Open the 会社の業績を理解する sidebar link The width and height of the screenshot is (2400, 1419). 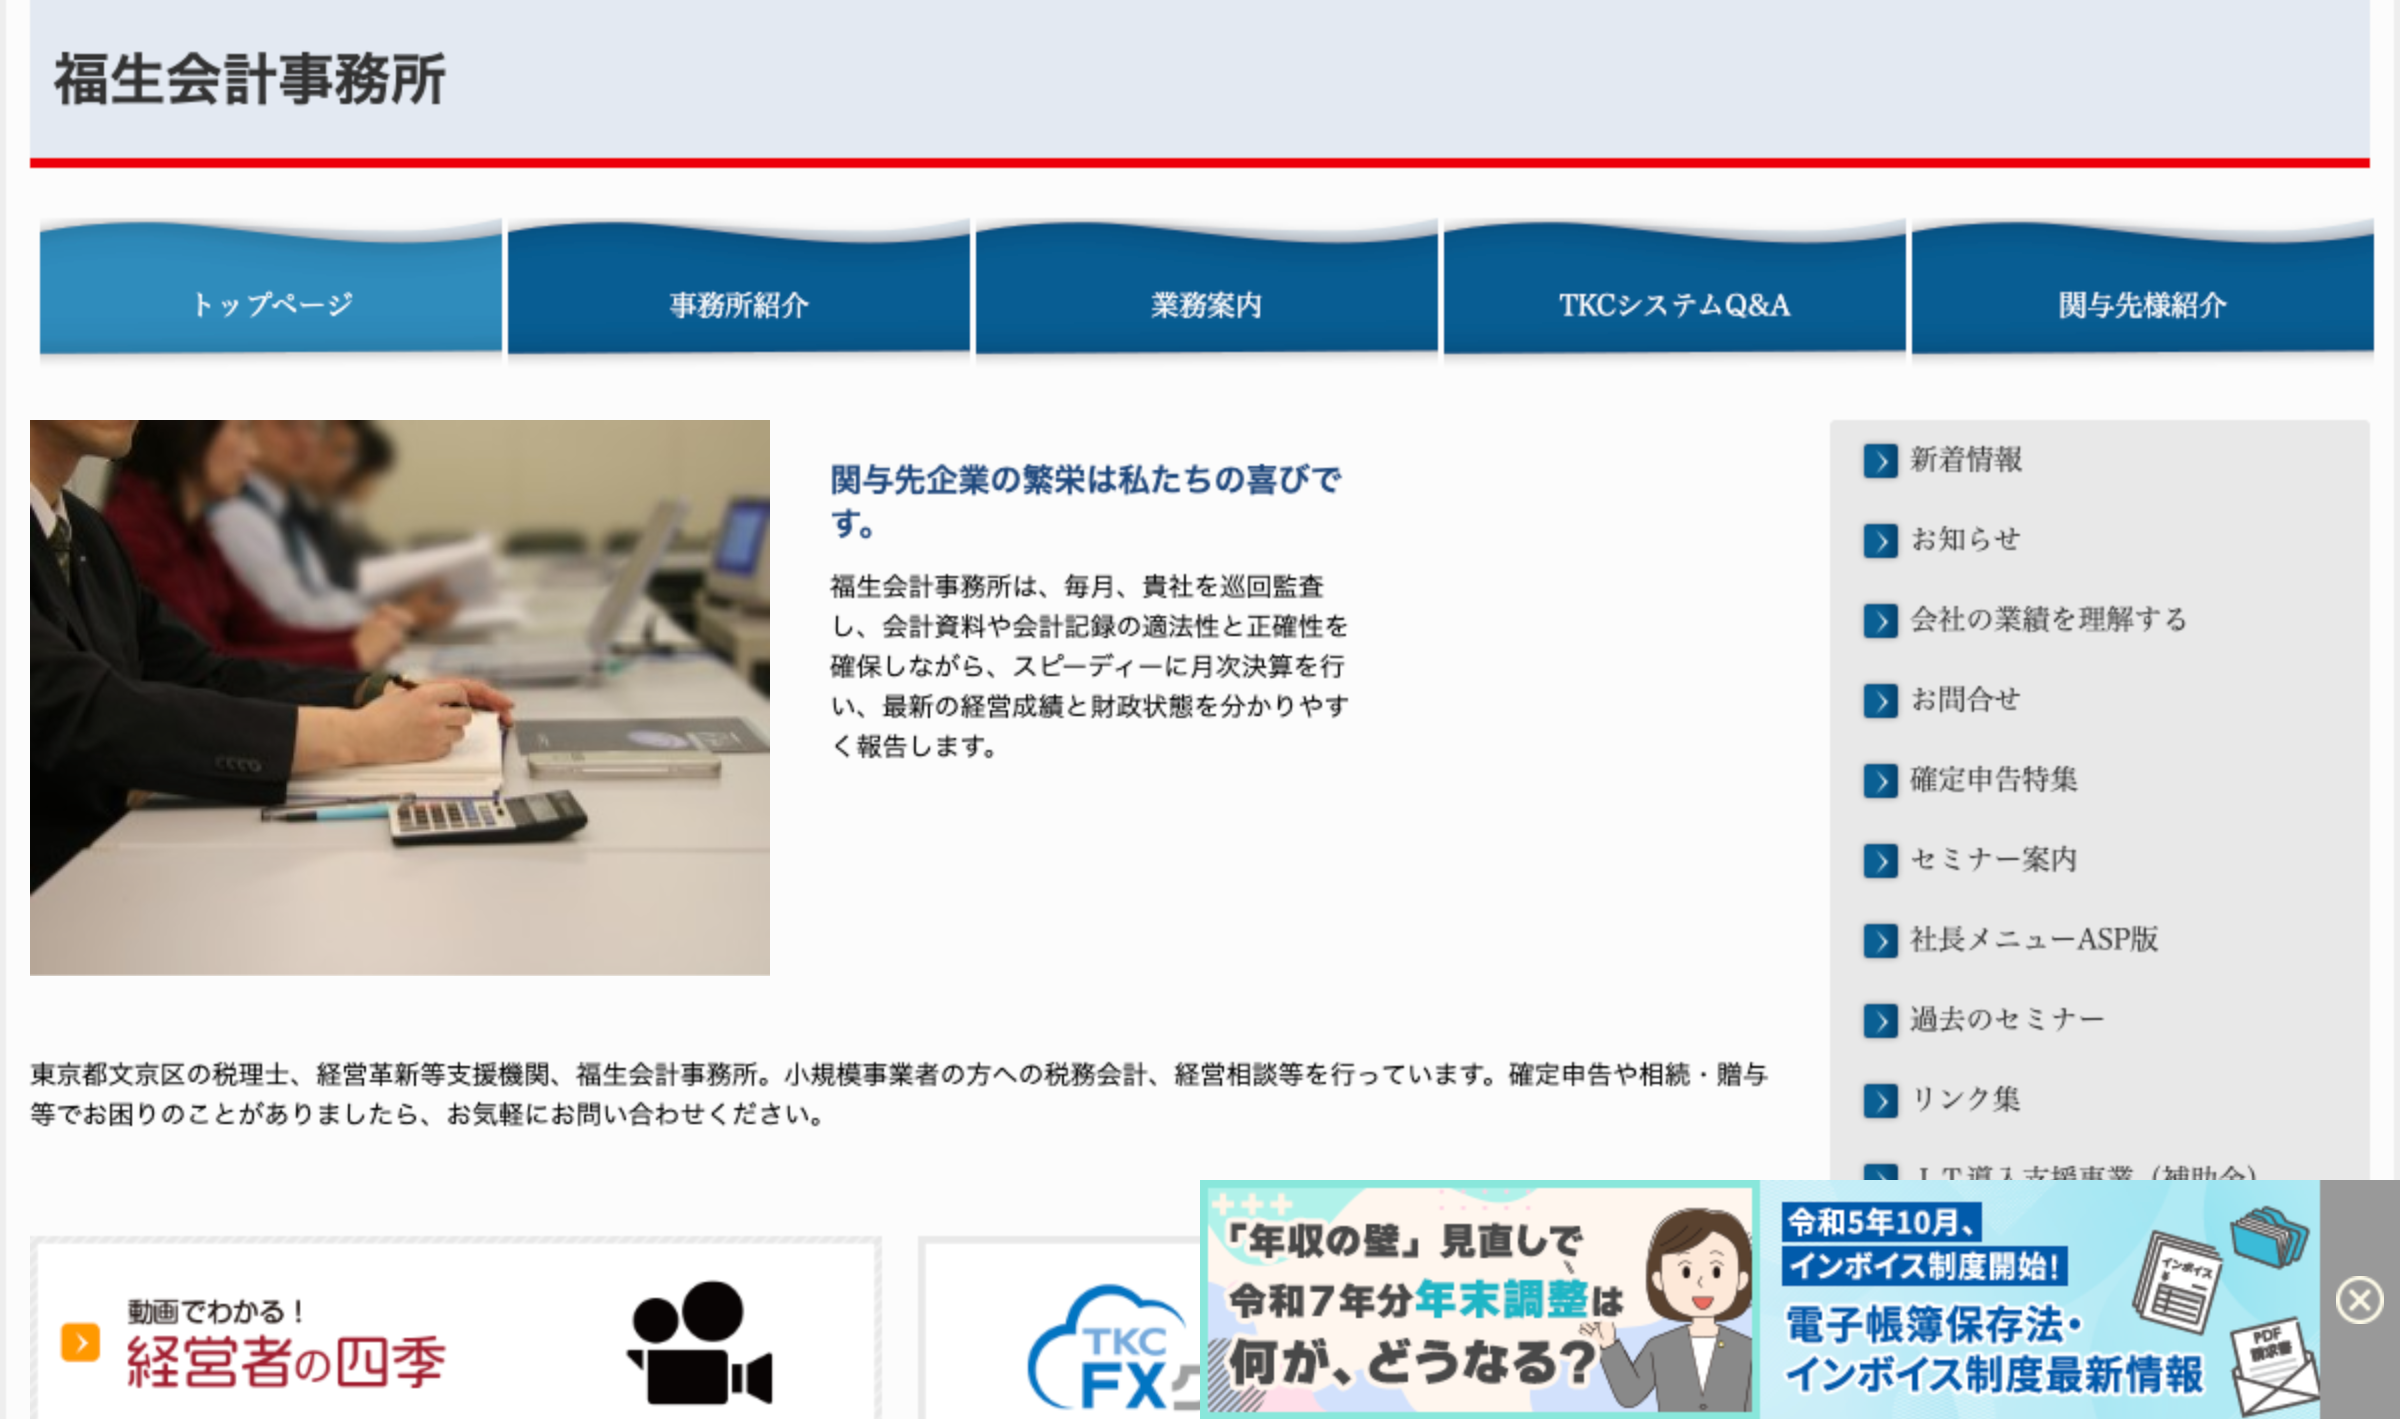[x=2048, y=620]
